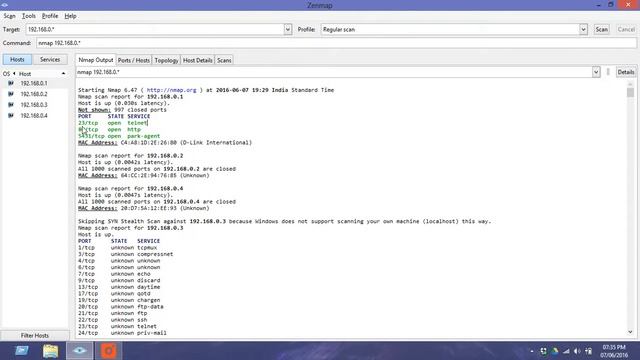The height and width of the screenshot is (360, 640).
Task: Click the D-Link International MAC Address line
Action: point(165,142)
